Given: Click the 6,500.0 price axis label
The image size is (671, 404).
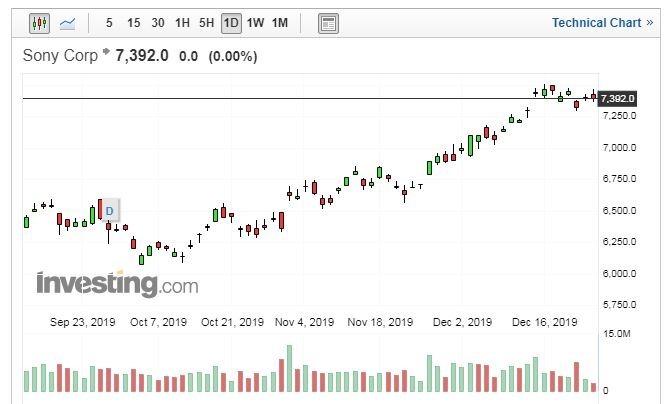Looking at the screenshot, I should (619, 211).
